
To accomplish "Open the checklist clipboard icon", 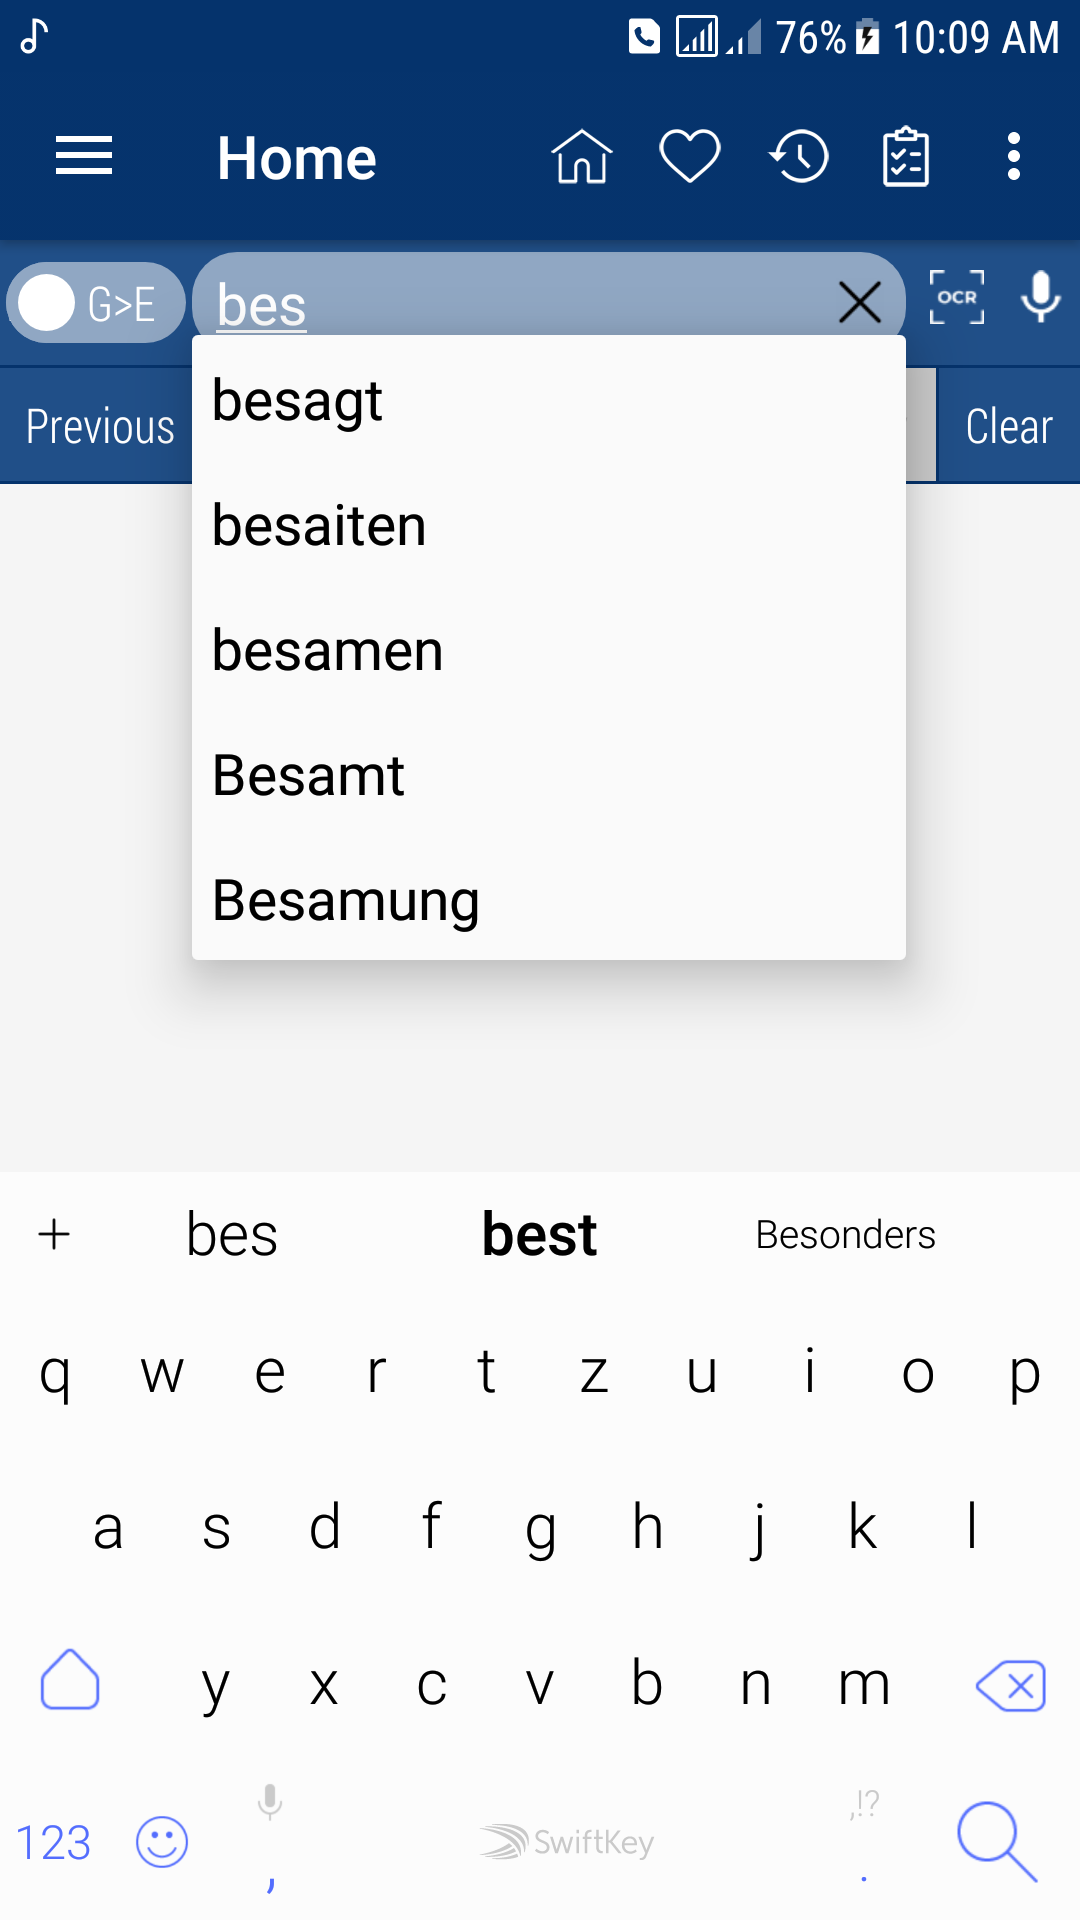I will [906, 157].
